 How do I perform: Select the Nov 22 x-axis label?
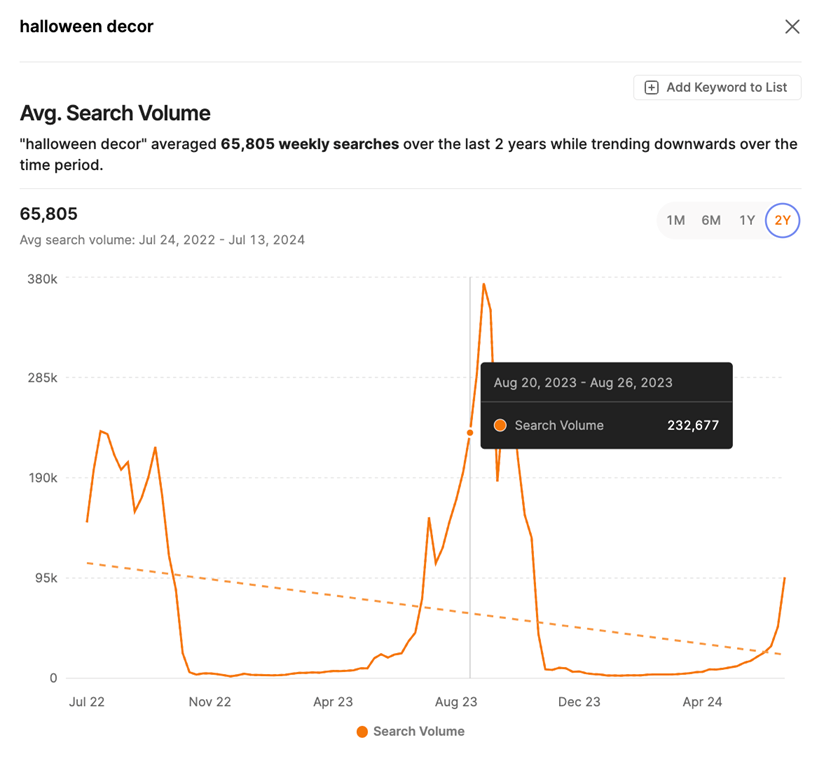(x=210, y=702)
